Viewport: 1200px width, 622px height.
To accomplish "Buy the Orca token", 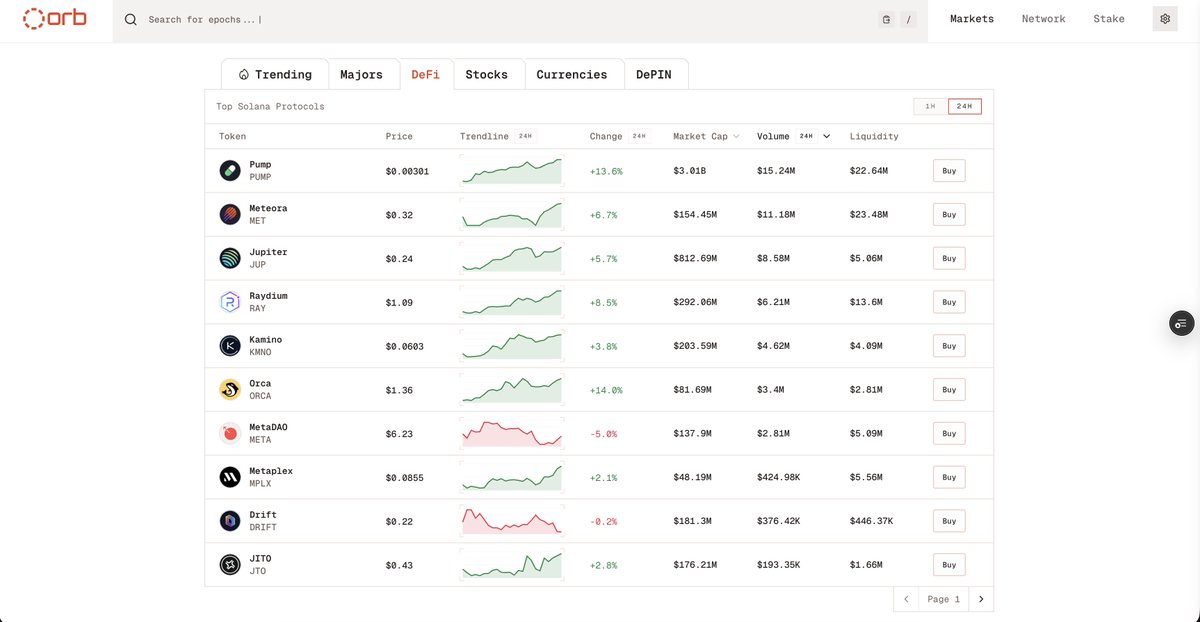I will click(949, 390).
